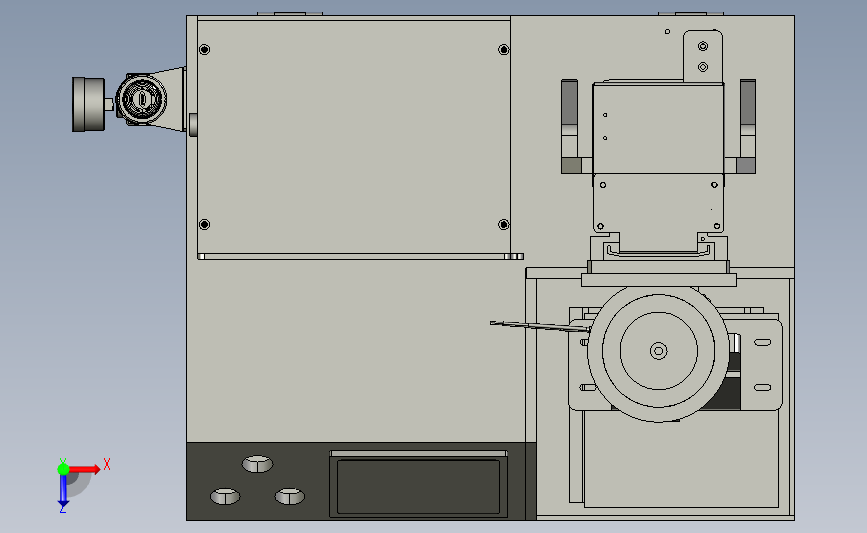
Task: Select the circular regulator fitting beside the knob
Action: pos(141,100)
